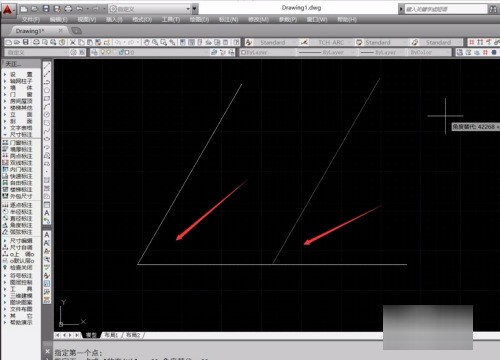Click the keyword search input field
Viewport: 500px width, 360px height.
click(x=445, y=9)
